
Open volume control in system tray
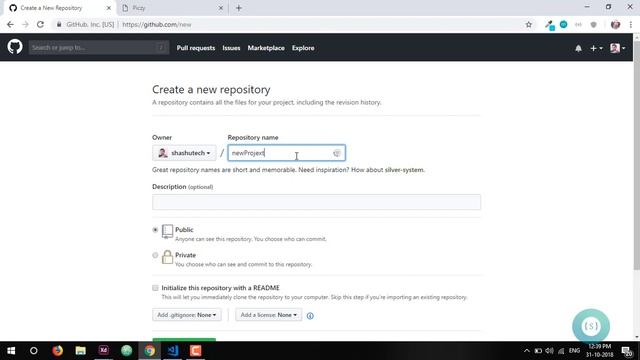point(549,351)
